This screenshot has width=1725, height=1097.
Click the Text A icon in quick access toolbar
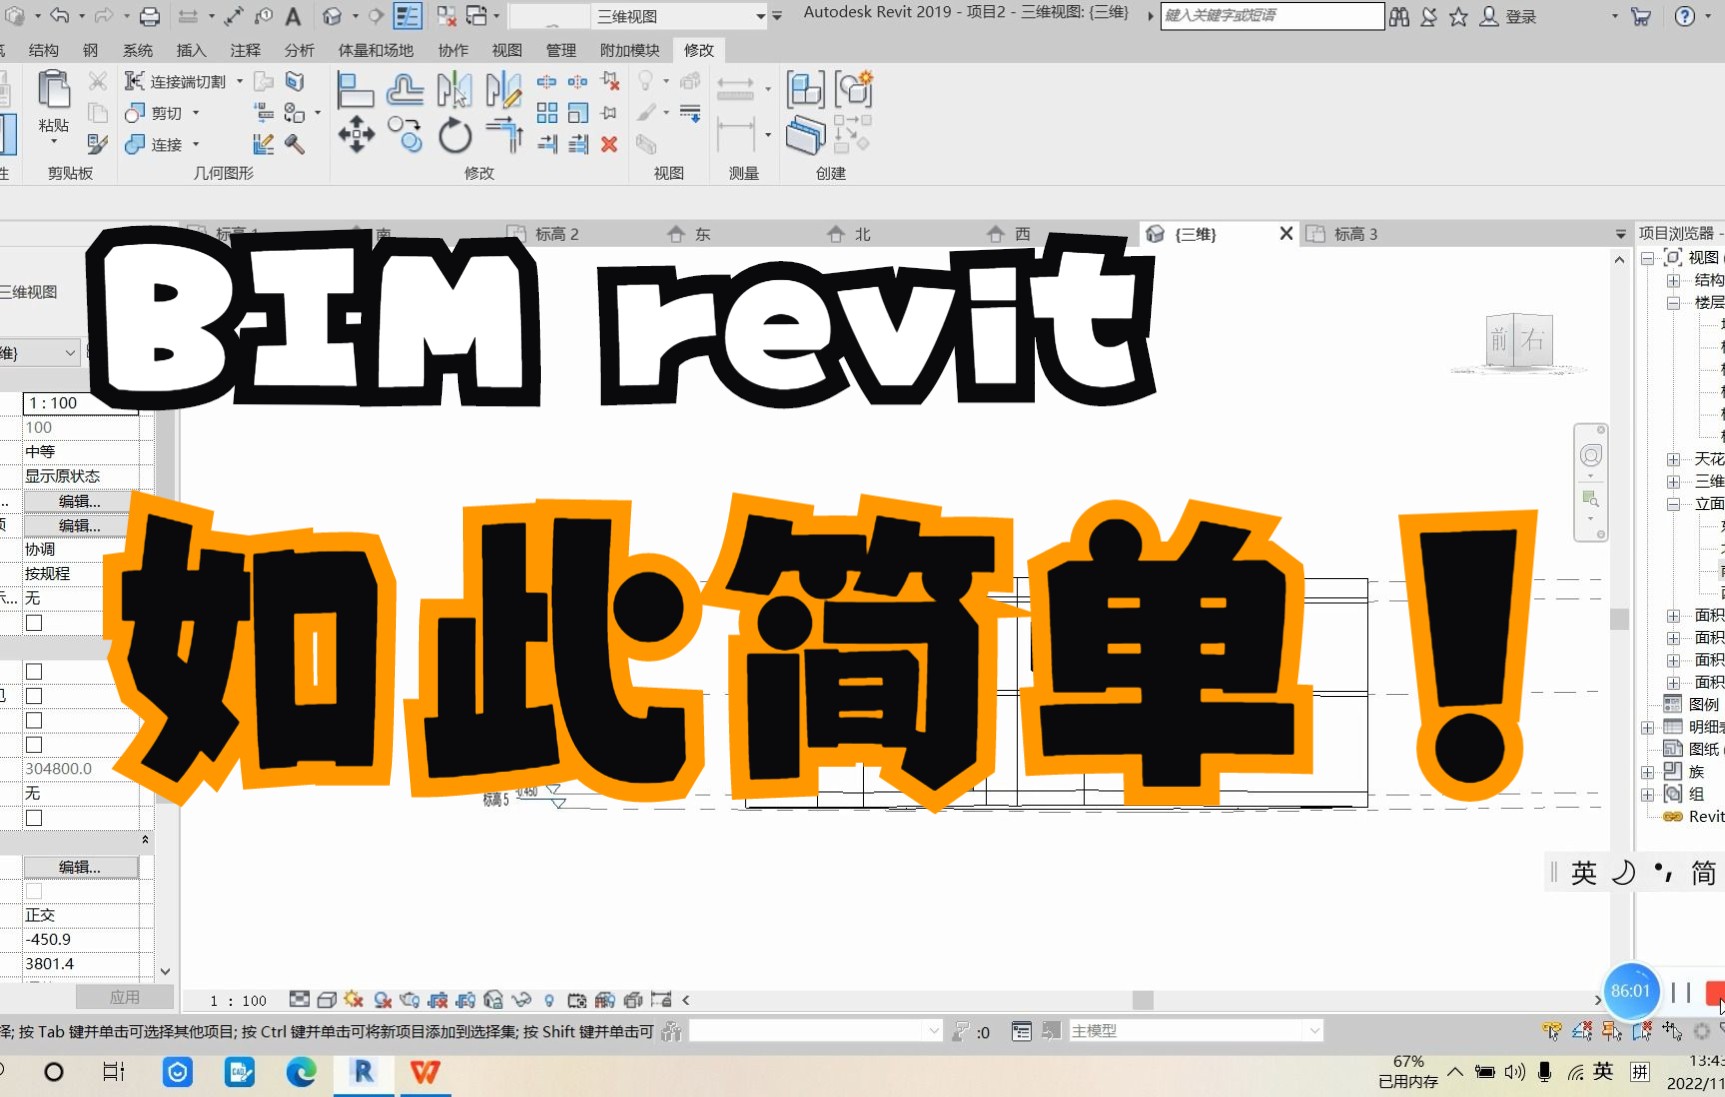[293, 16]
